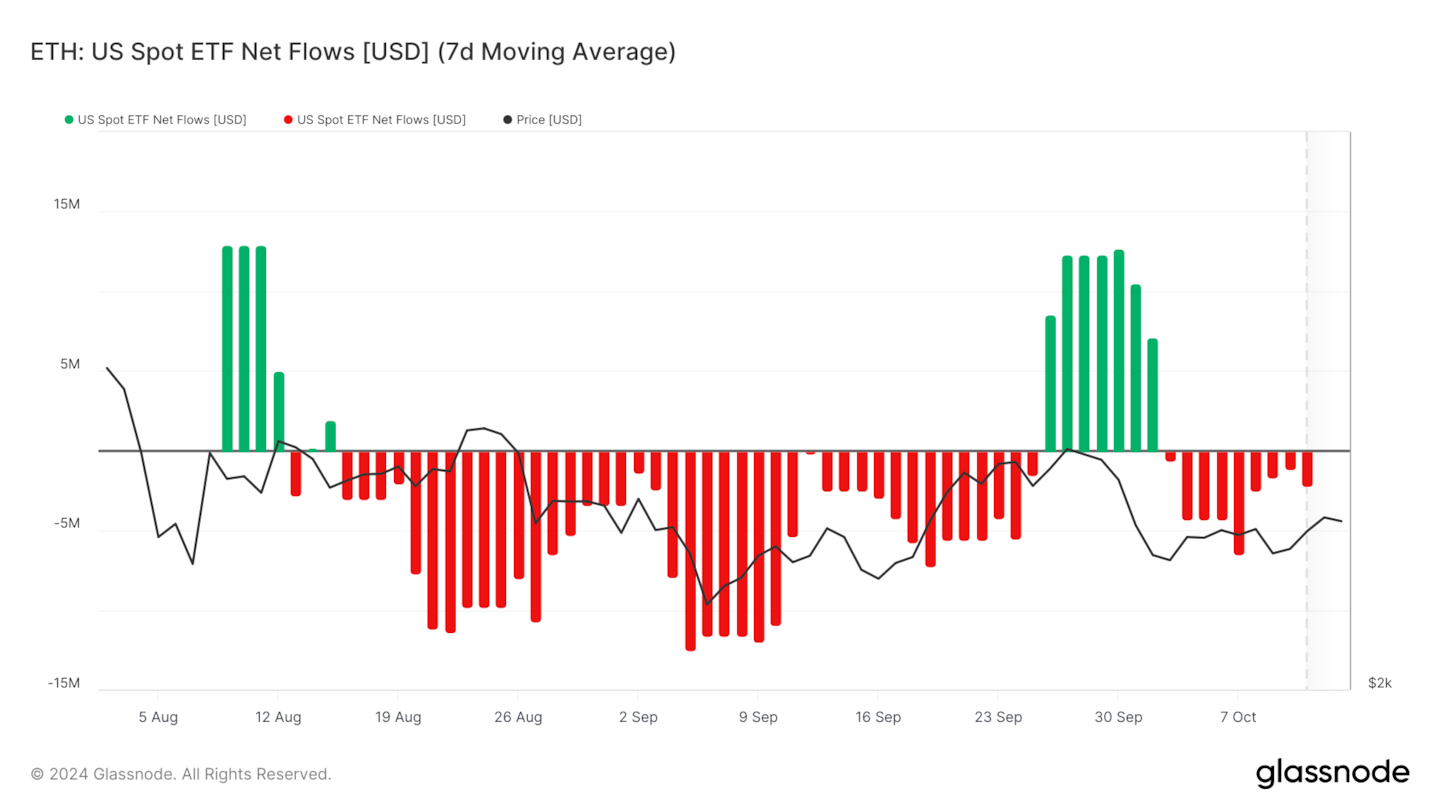The image size is (1440, 810).
Task: Toggle green US Spot ETF Net Flows legend label
Action: coord(162,120)
